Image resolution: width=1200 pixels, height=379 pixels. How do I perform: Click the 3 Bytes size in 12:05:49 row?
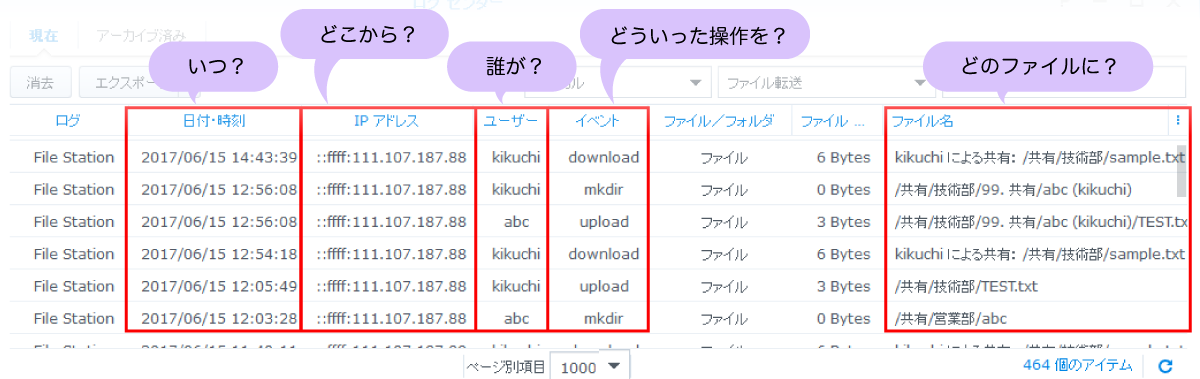(843, 286)
